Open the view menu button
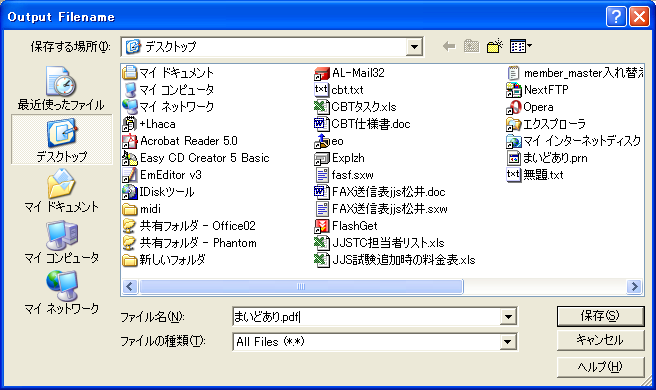656x390 pixels. point(521,46)
